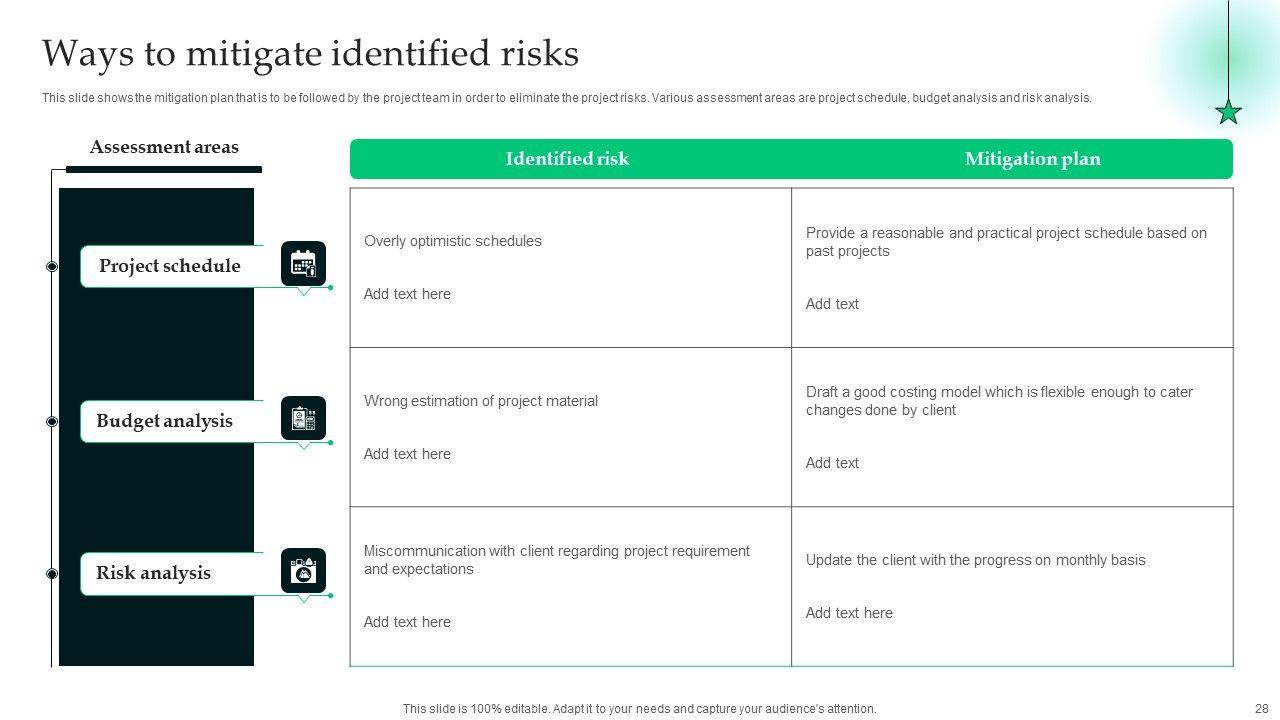Image resolution: width=1280 pixels, height=720 pixels.
Task: Click the Project schedule label box
Action: 170,266
